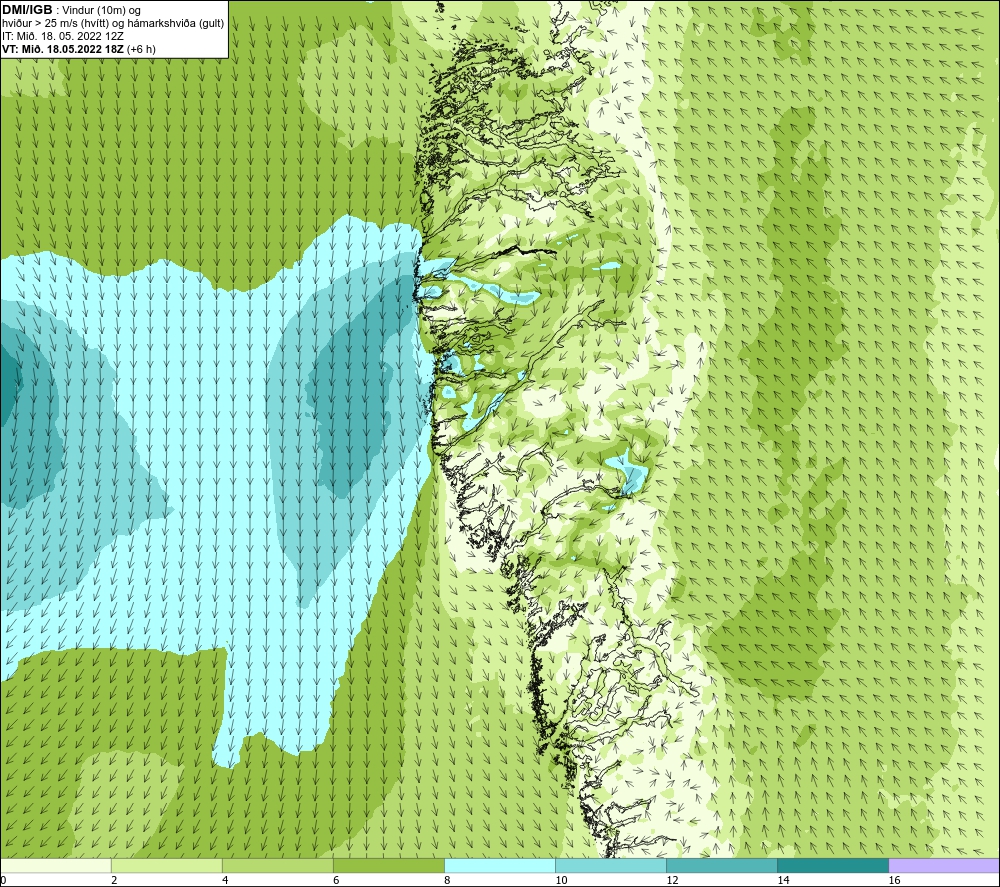Click the legend scale label '16'
Screen dimensions: 1000x887
pos(894,881)
